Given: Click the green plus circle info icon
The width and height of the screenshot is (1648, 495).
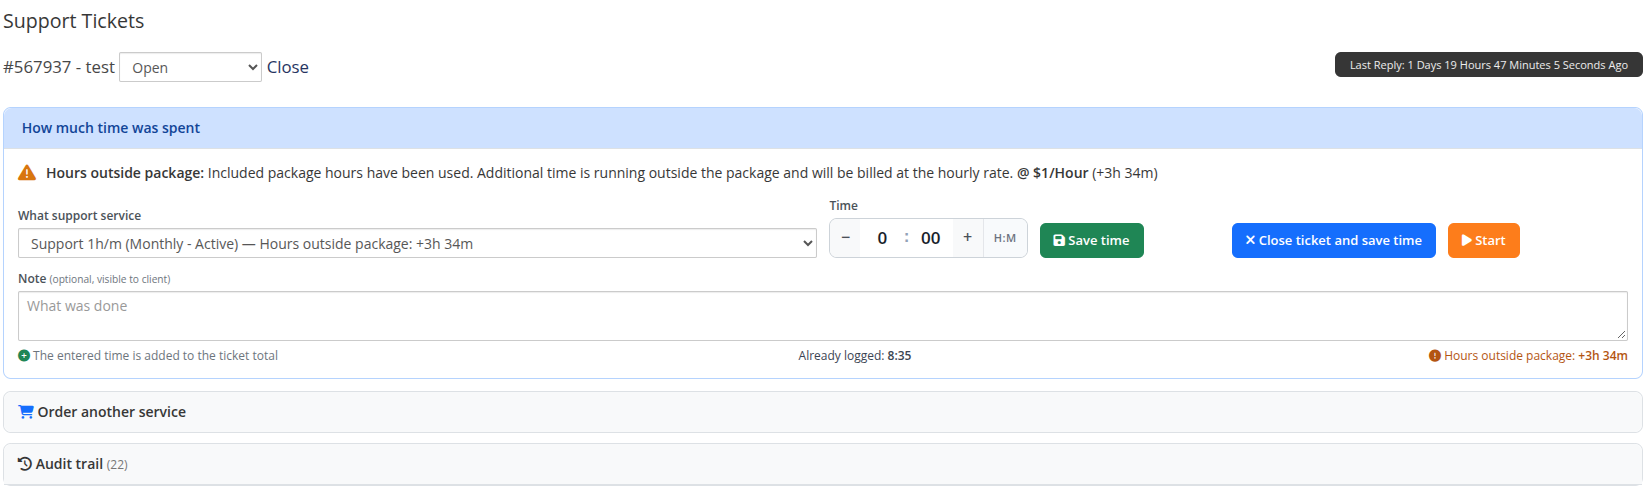Looking at the screenshot, I should pyautogui.click(x=24, y=356).
